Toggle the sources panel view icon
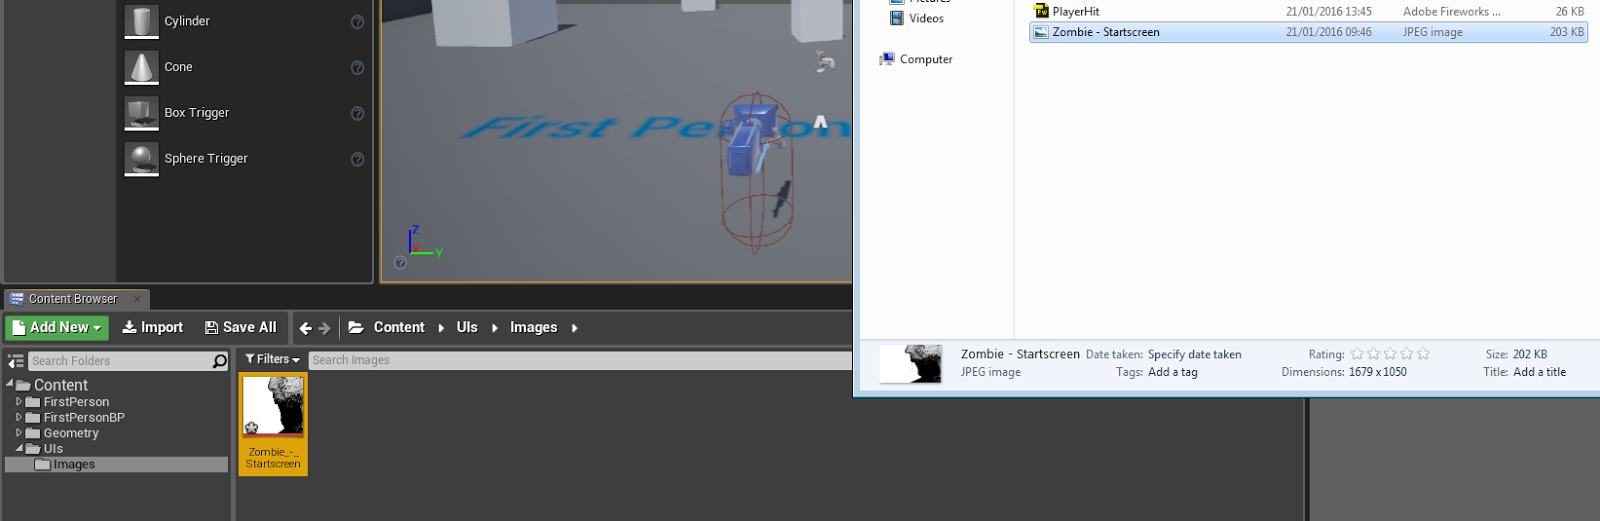The height and width of the screenshot is (521, 1600). pos(15,361)
